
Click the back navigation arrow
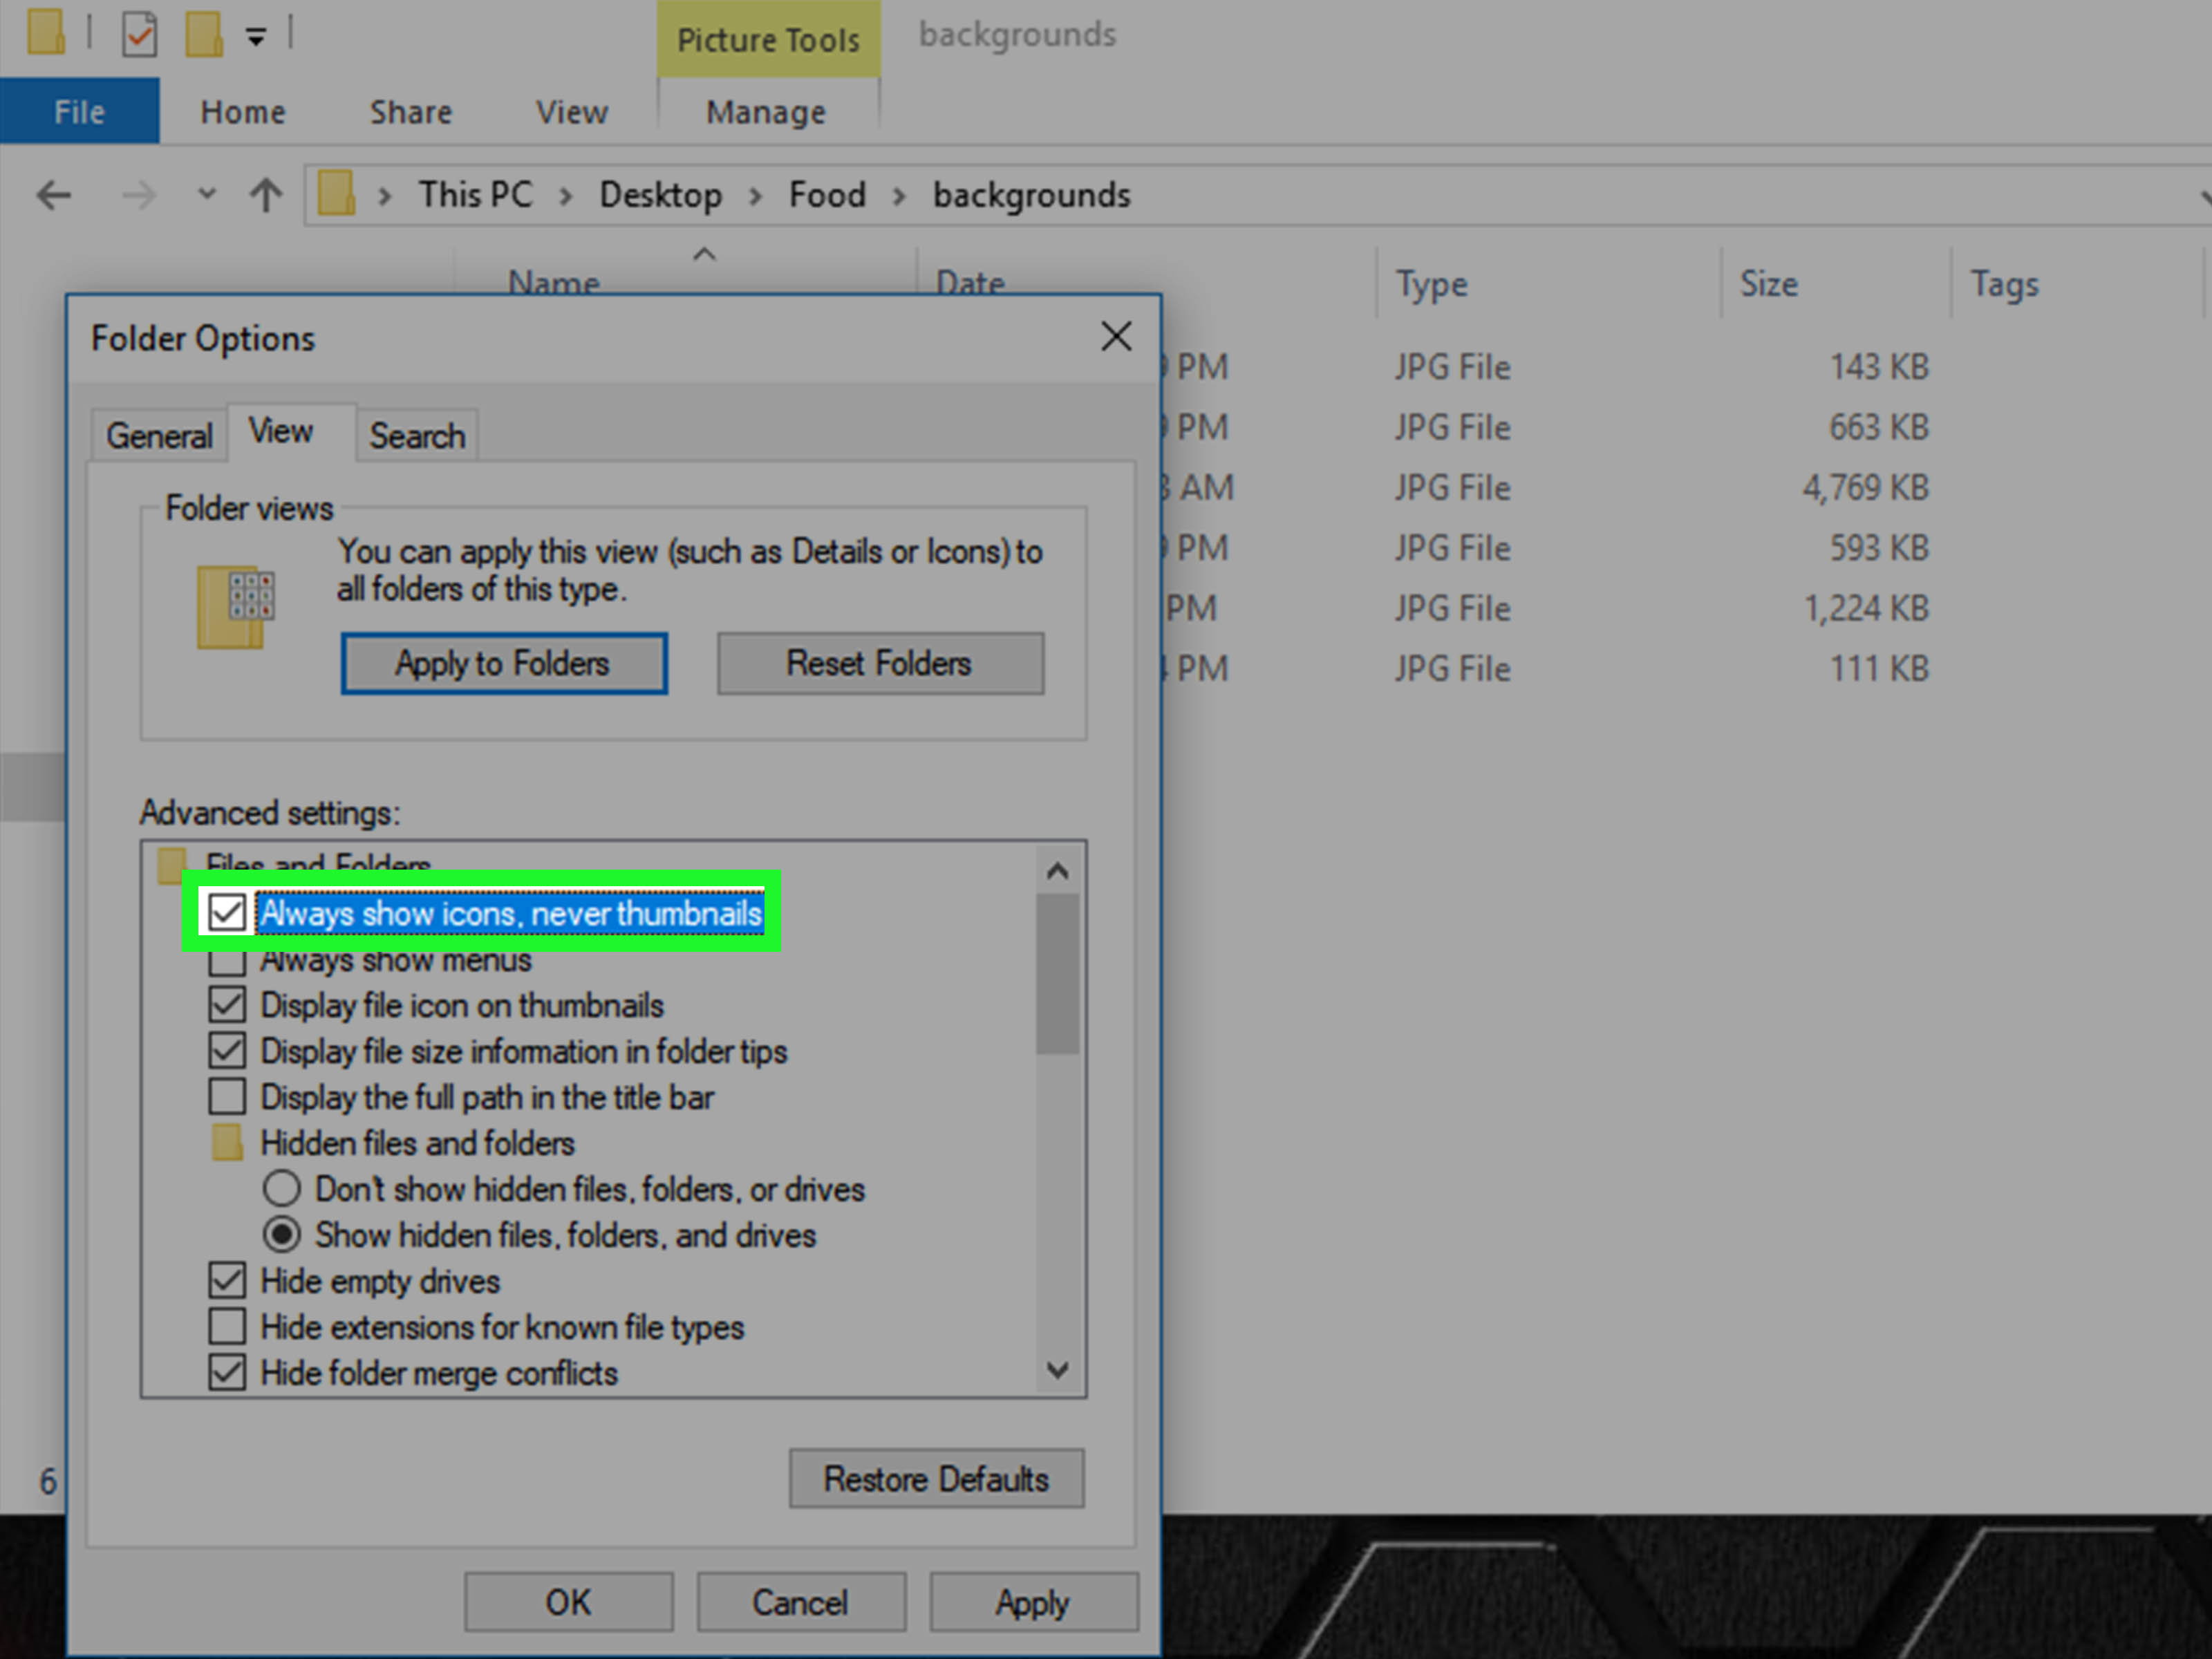[x=54, y=195]
